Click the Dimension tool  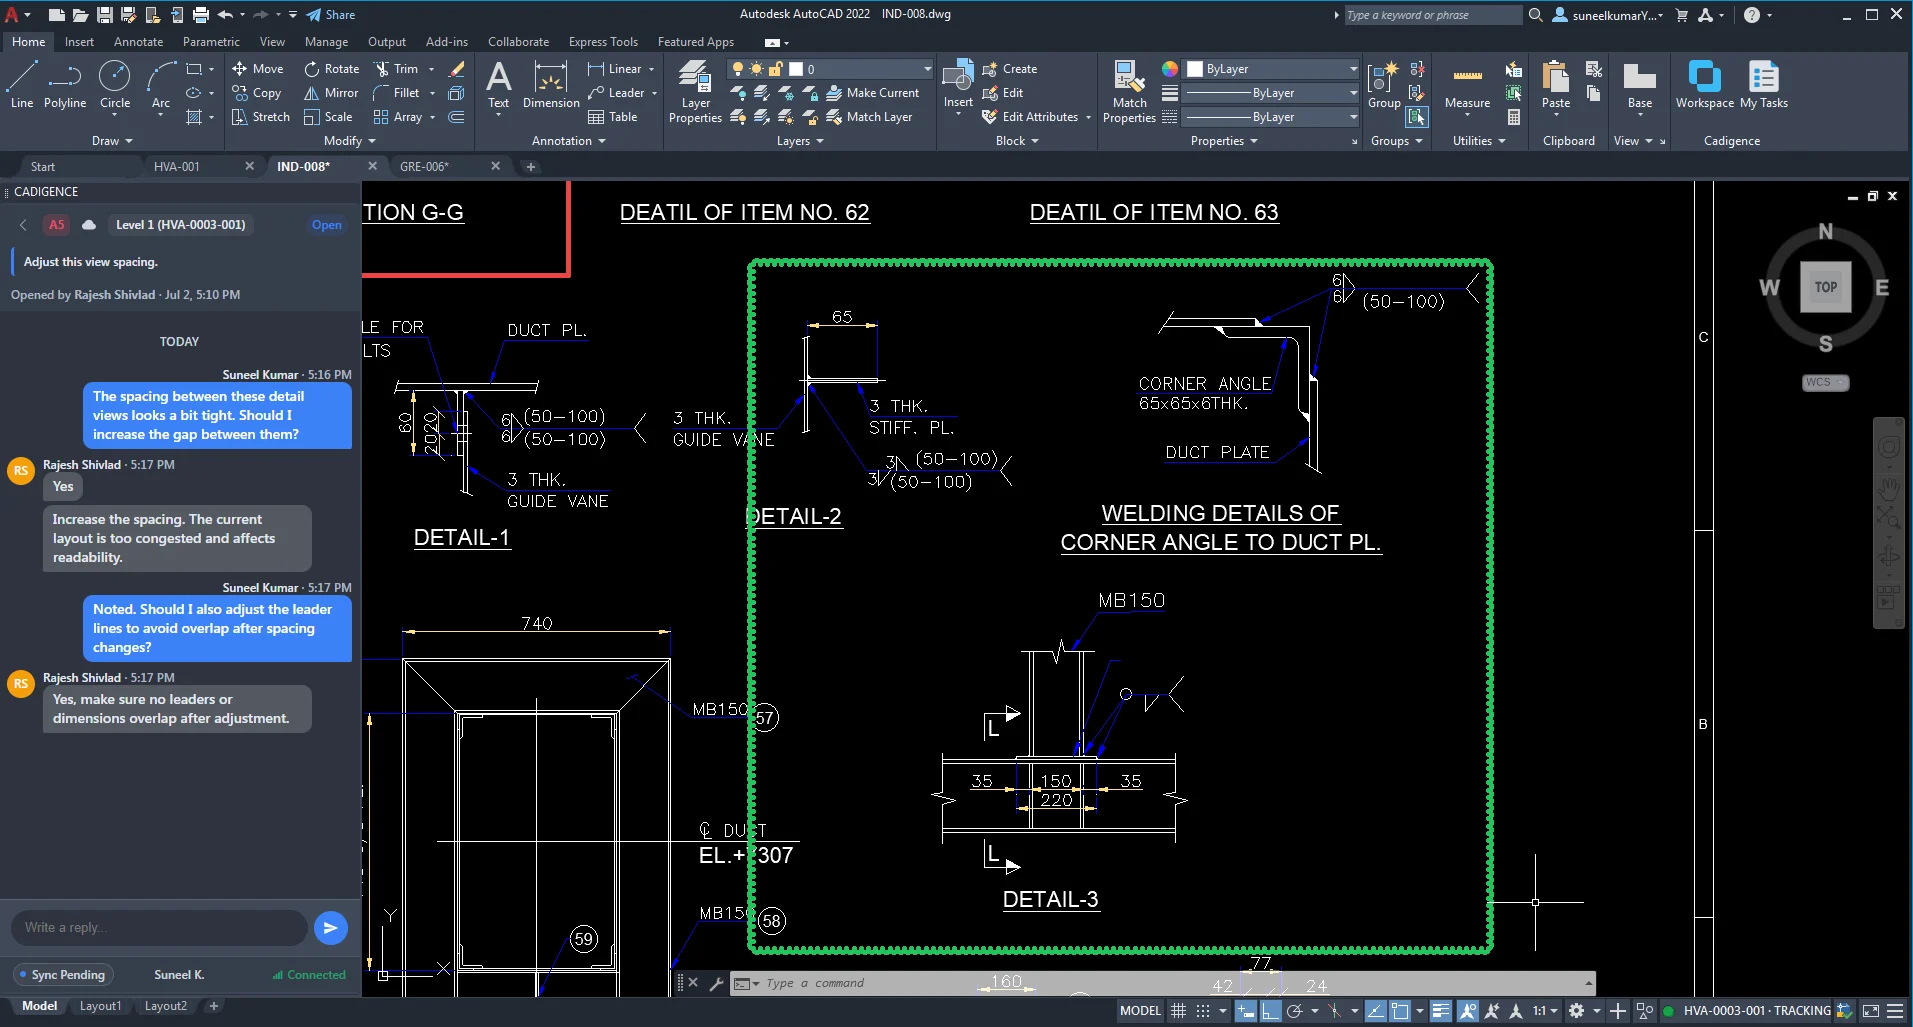click(x=551, y=85)
